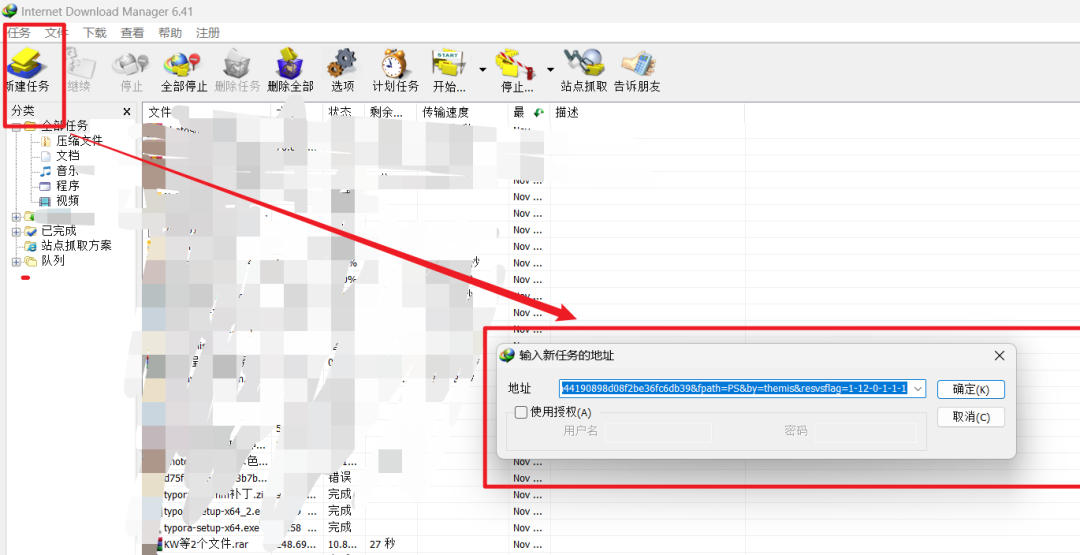Open the 文件 menu
This screenshot has width=1080, height=555.
[x=56, y=32]
